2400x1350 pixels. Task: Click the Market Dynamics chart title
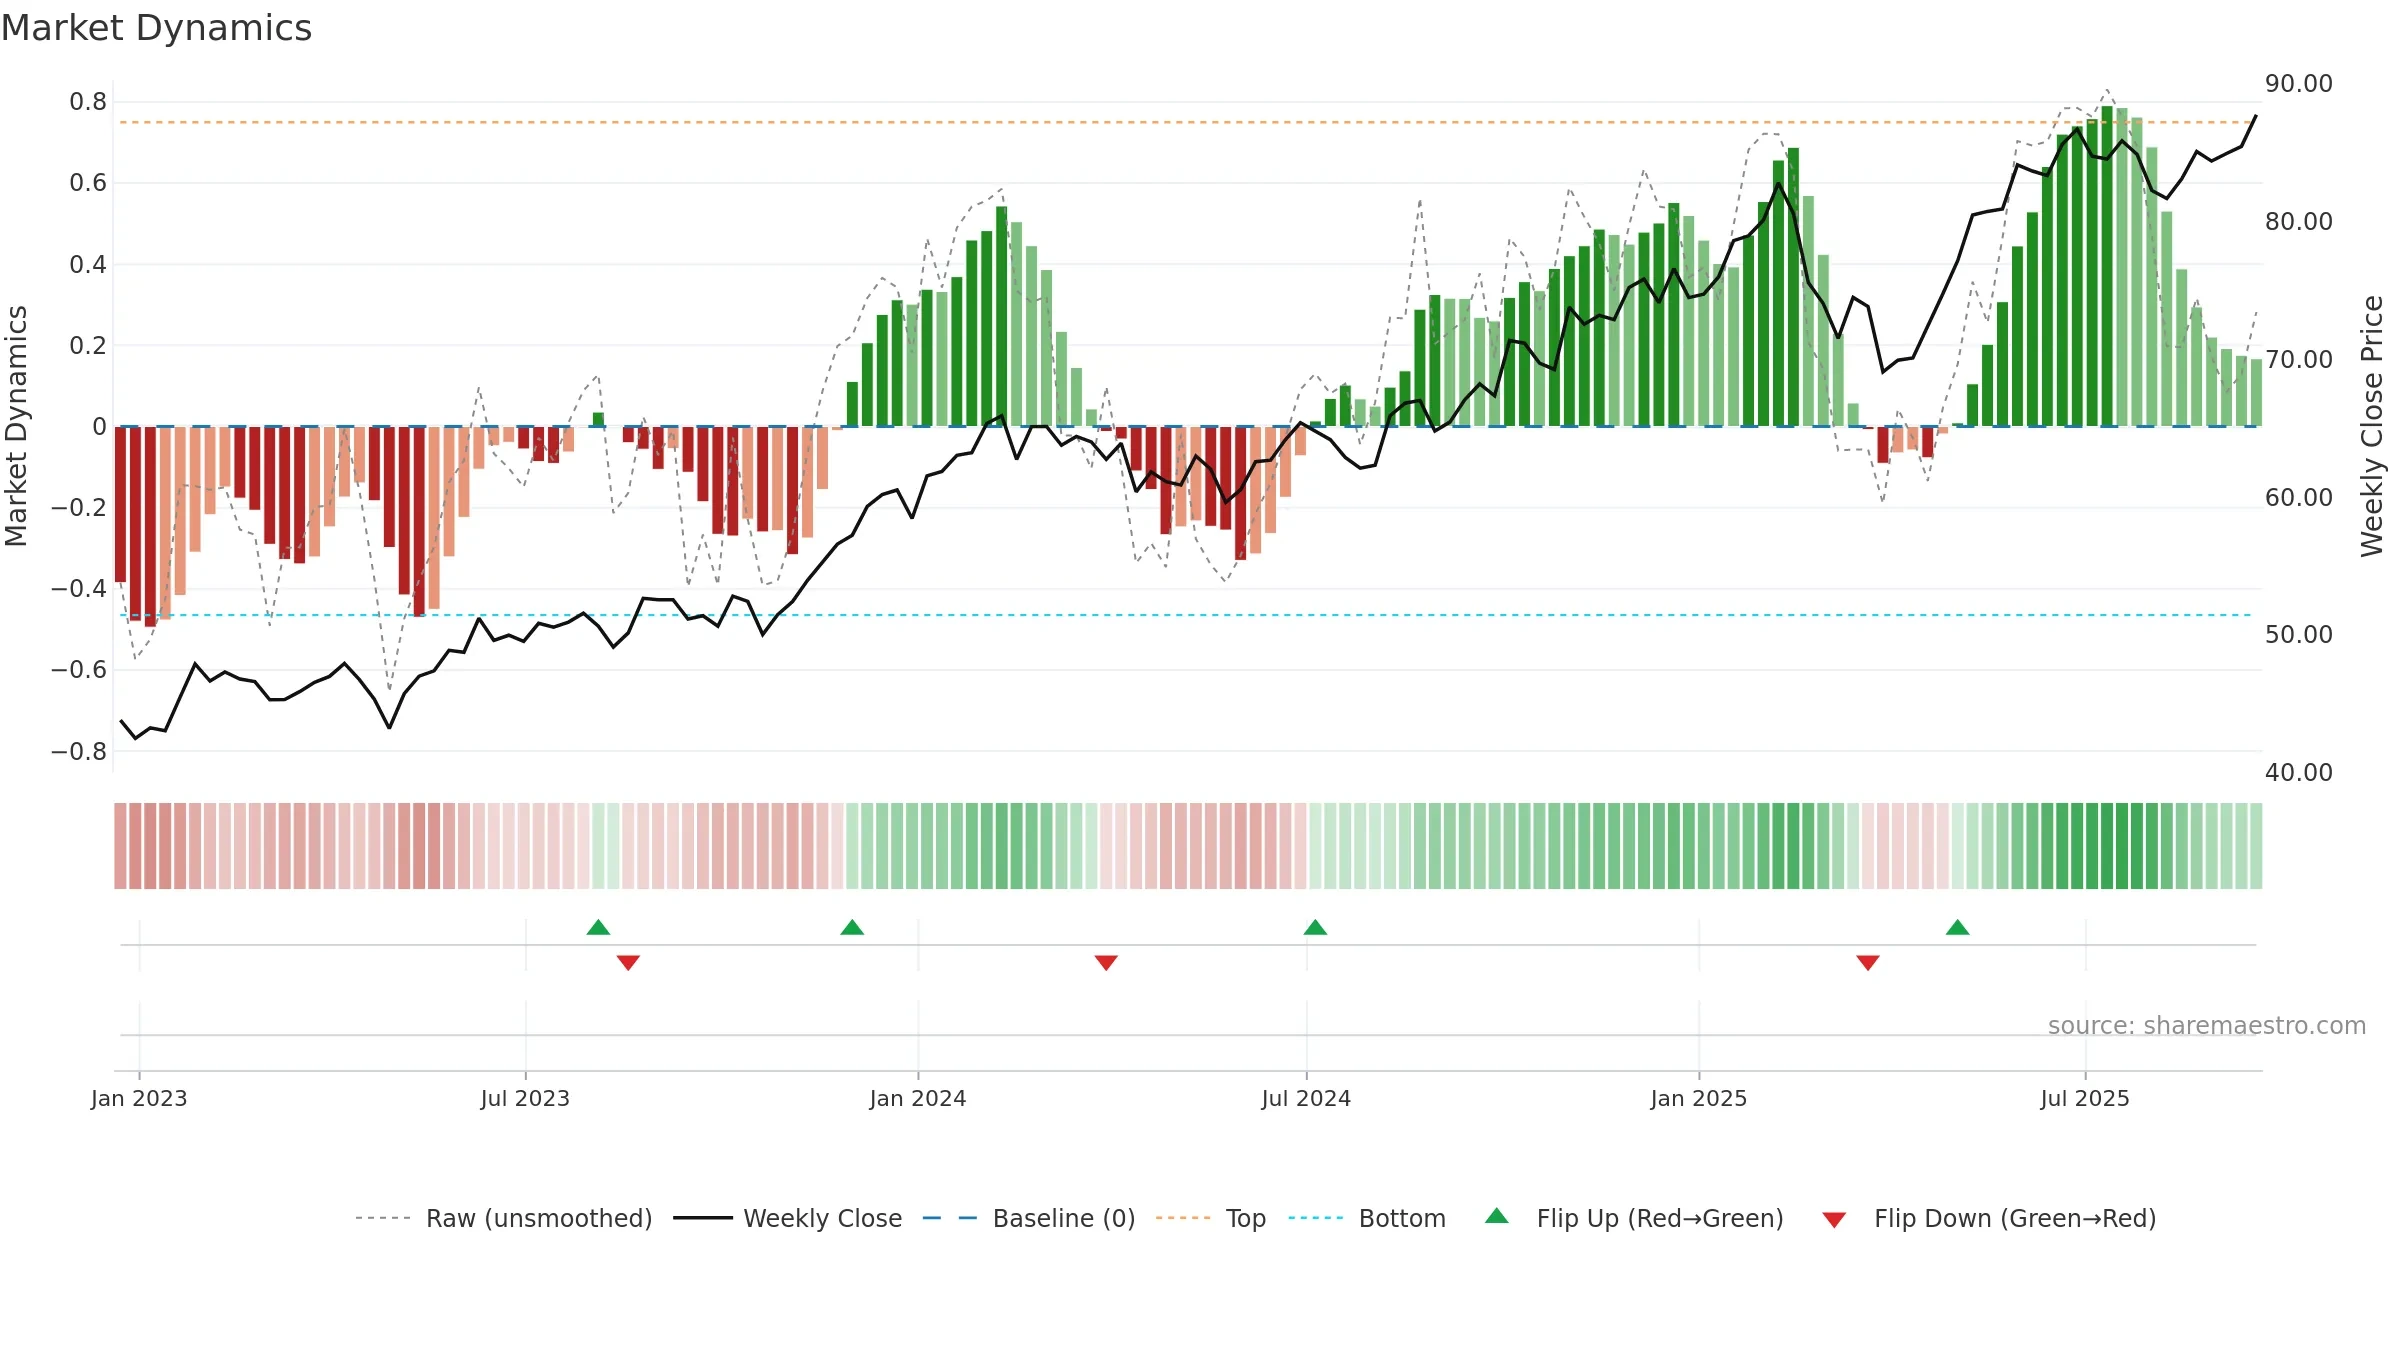(x=156, y=28)
